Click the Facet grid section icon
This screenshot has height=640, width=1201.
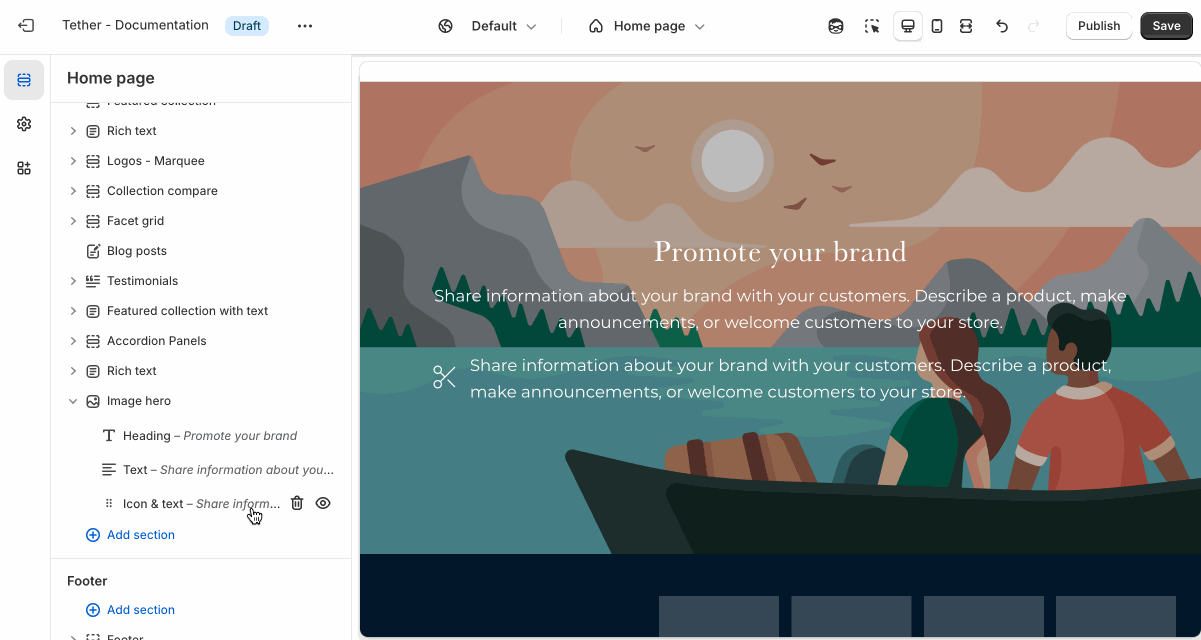click(x=93, y=221)
